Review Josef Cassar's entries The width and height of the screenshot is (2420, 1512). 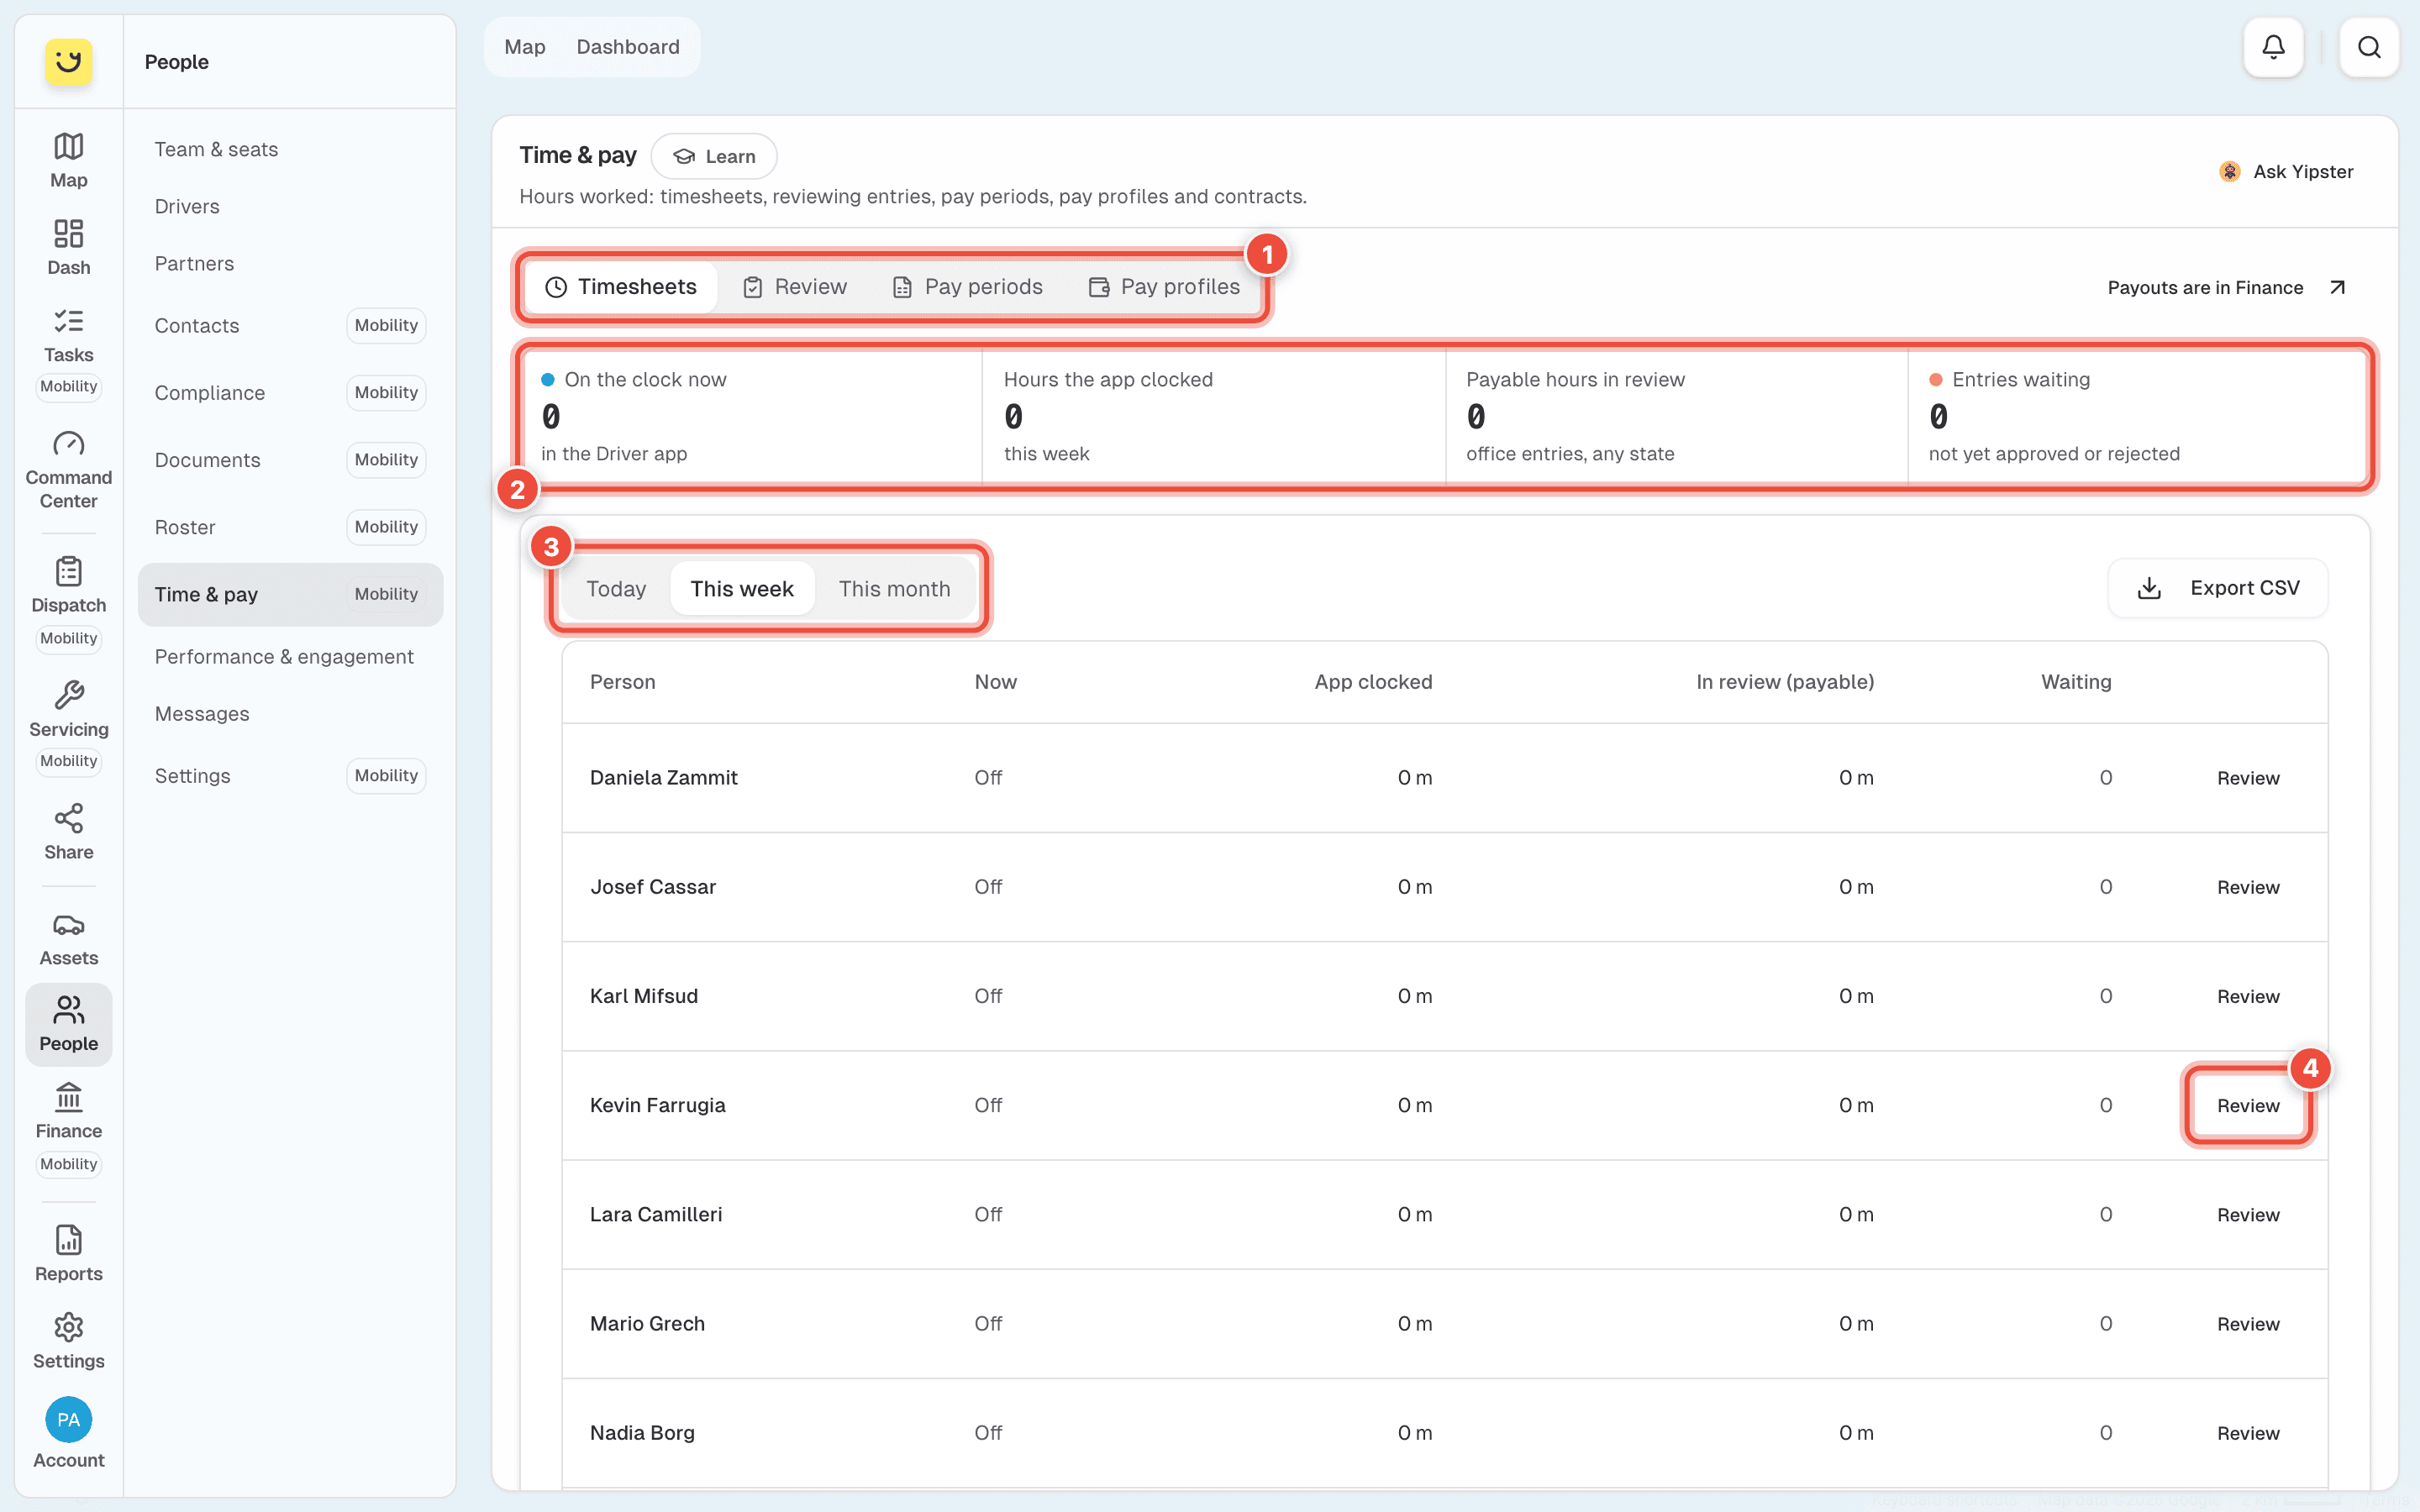pyautogui.click(x=2248, y=887)
